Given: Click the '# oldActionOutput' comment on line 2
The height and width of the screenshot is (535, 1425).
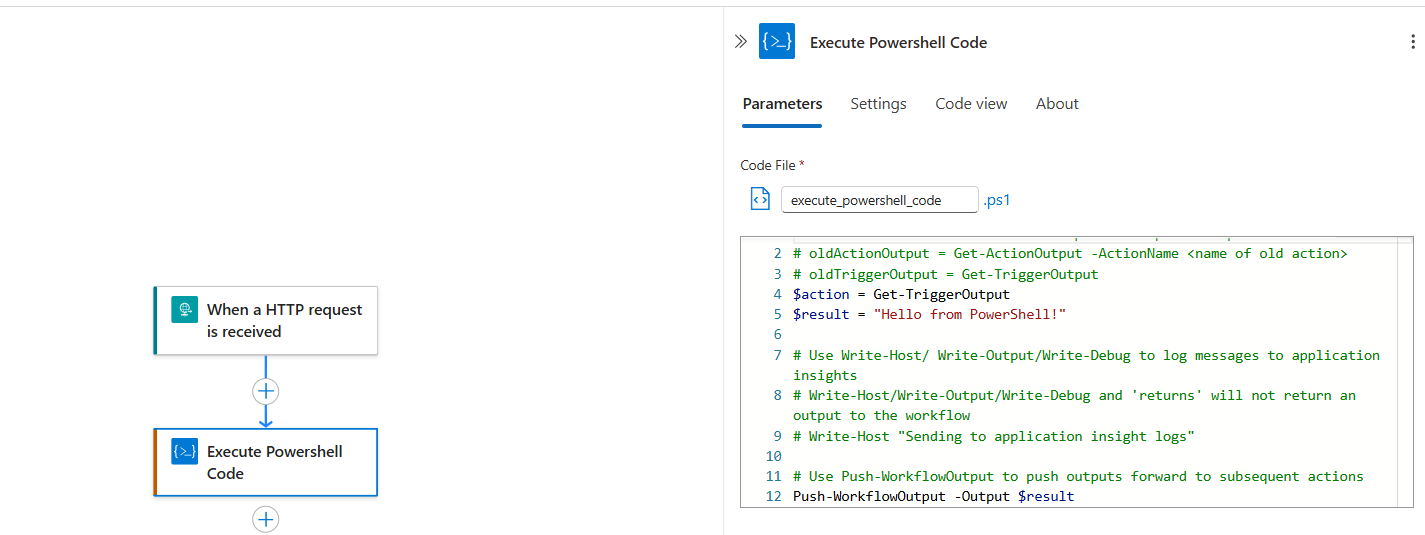Looking at the screenshot, I should click(x=1070, y=253).
